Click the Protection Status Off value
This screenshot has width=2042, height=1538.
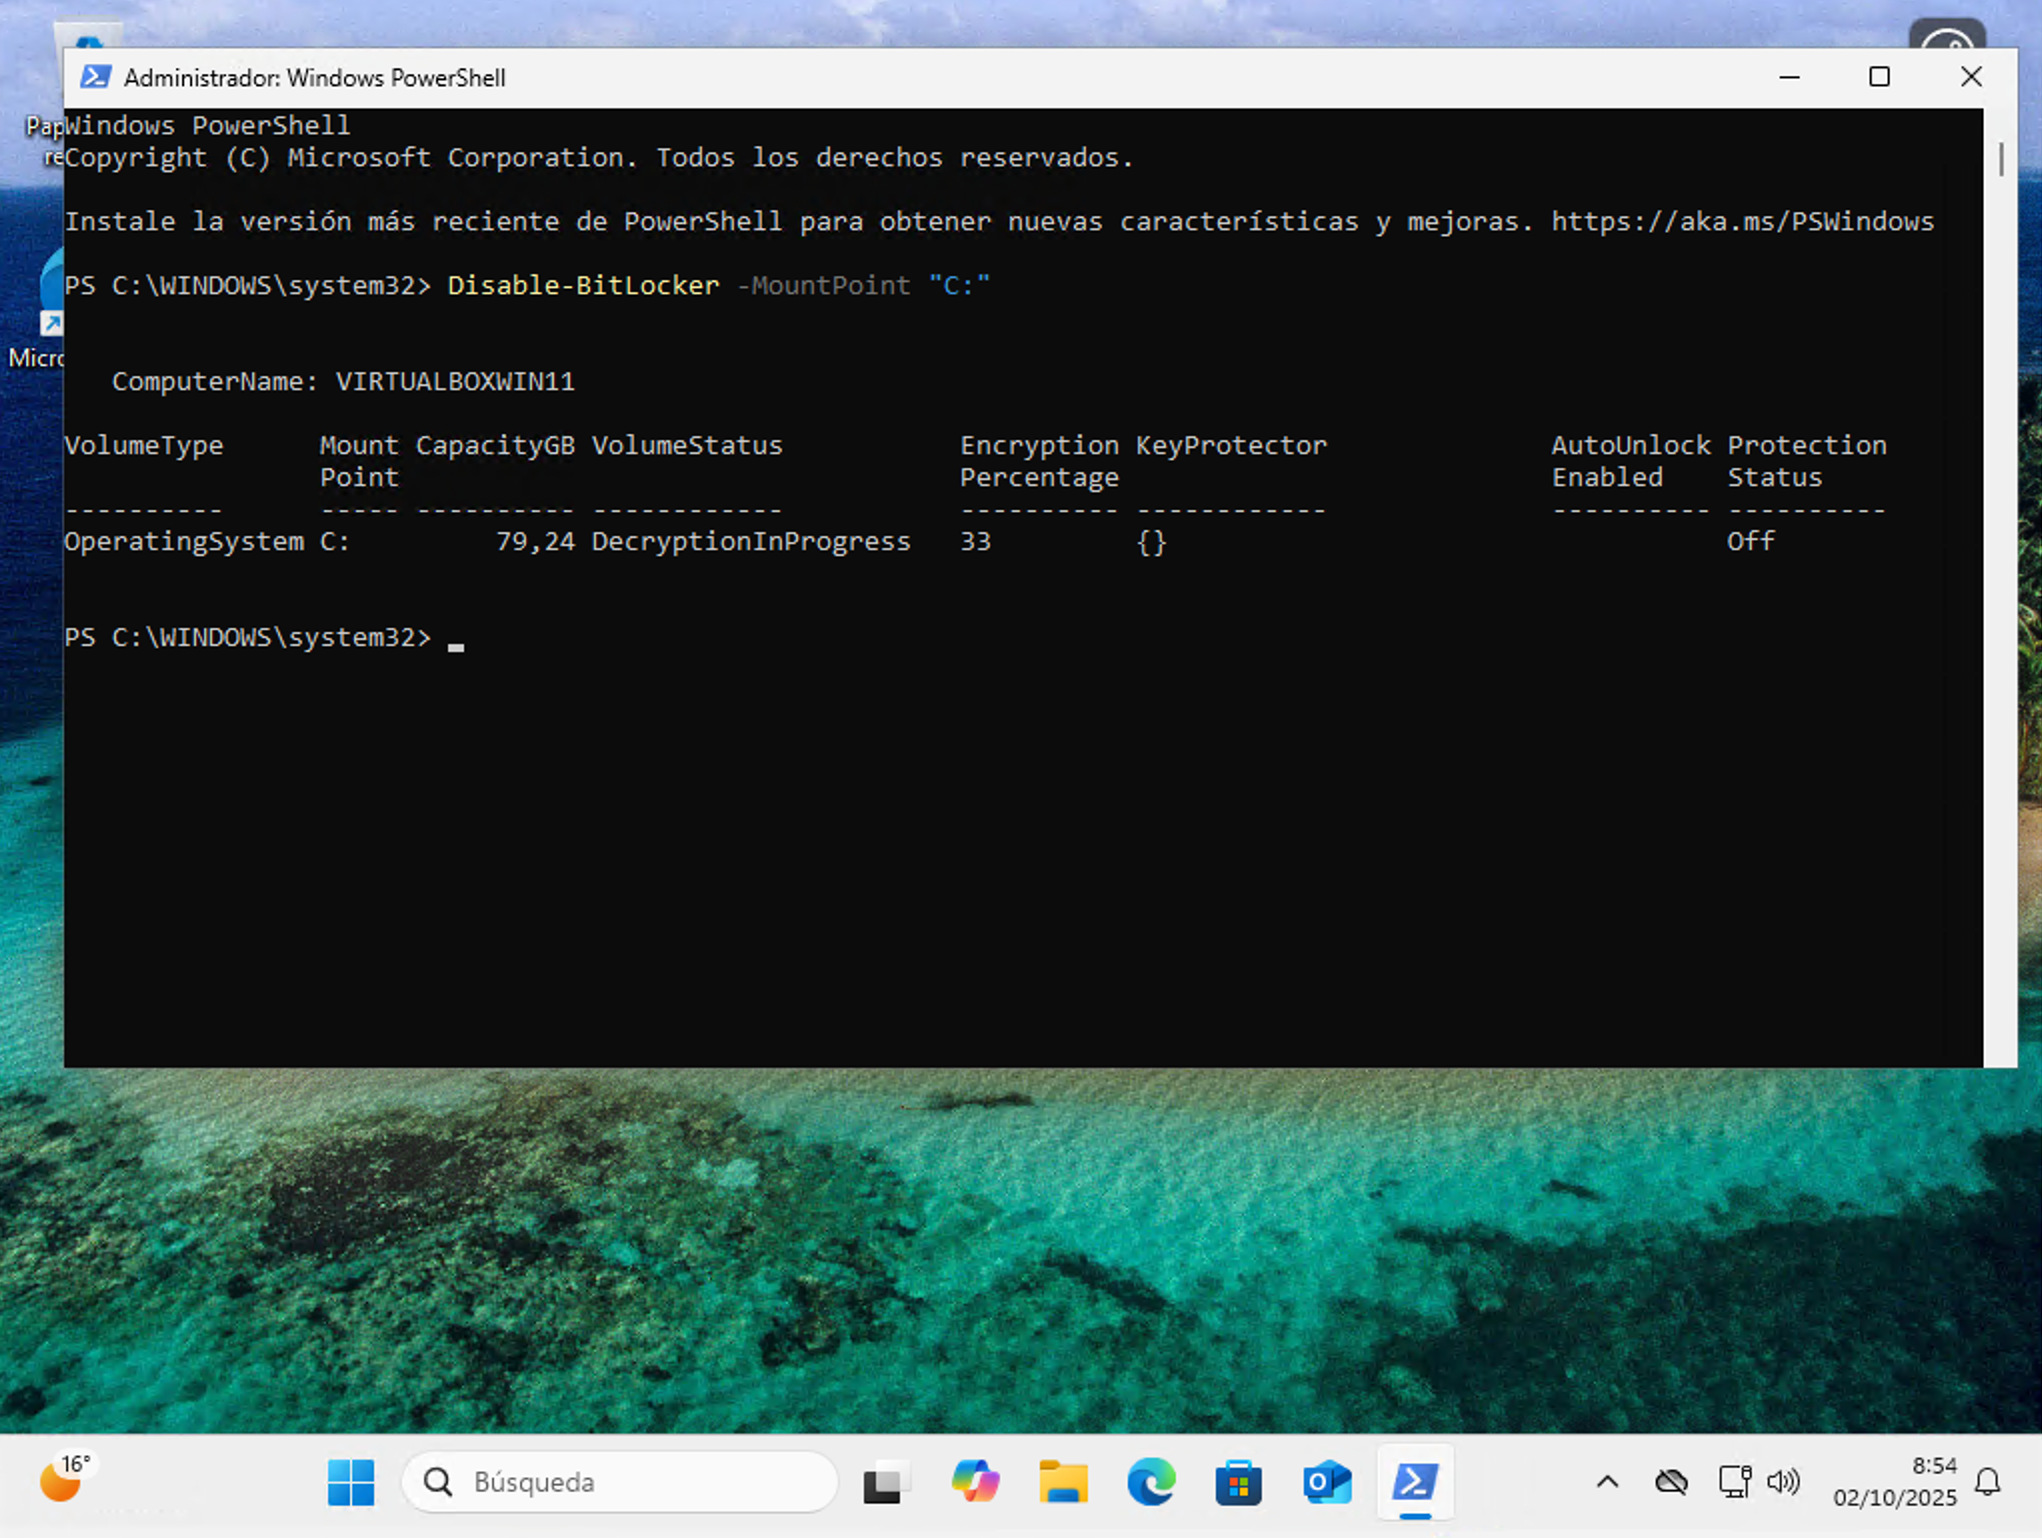point(1751,541)
